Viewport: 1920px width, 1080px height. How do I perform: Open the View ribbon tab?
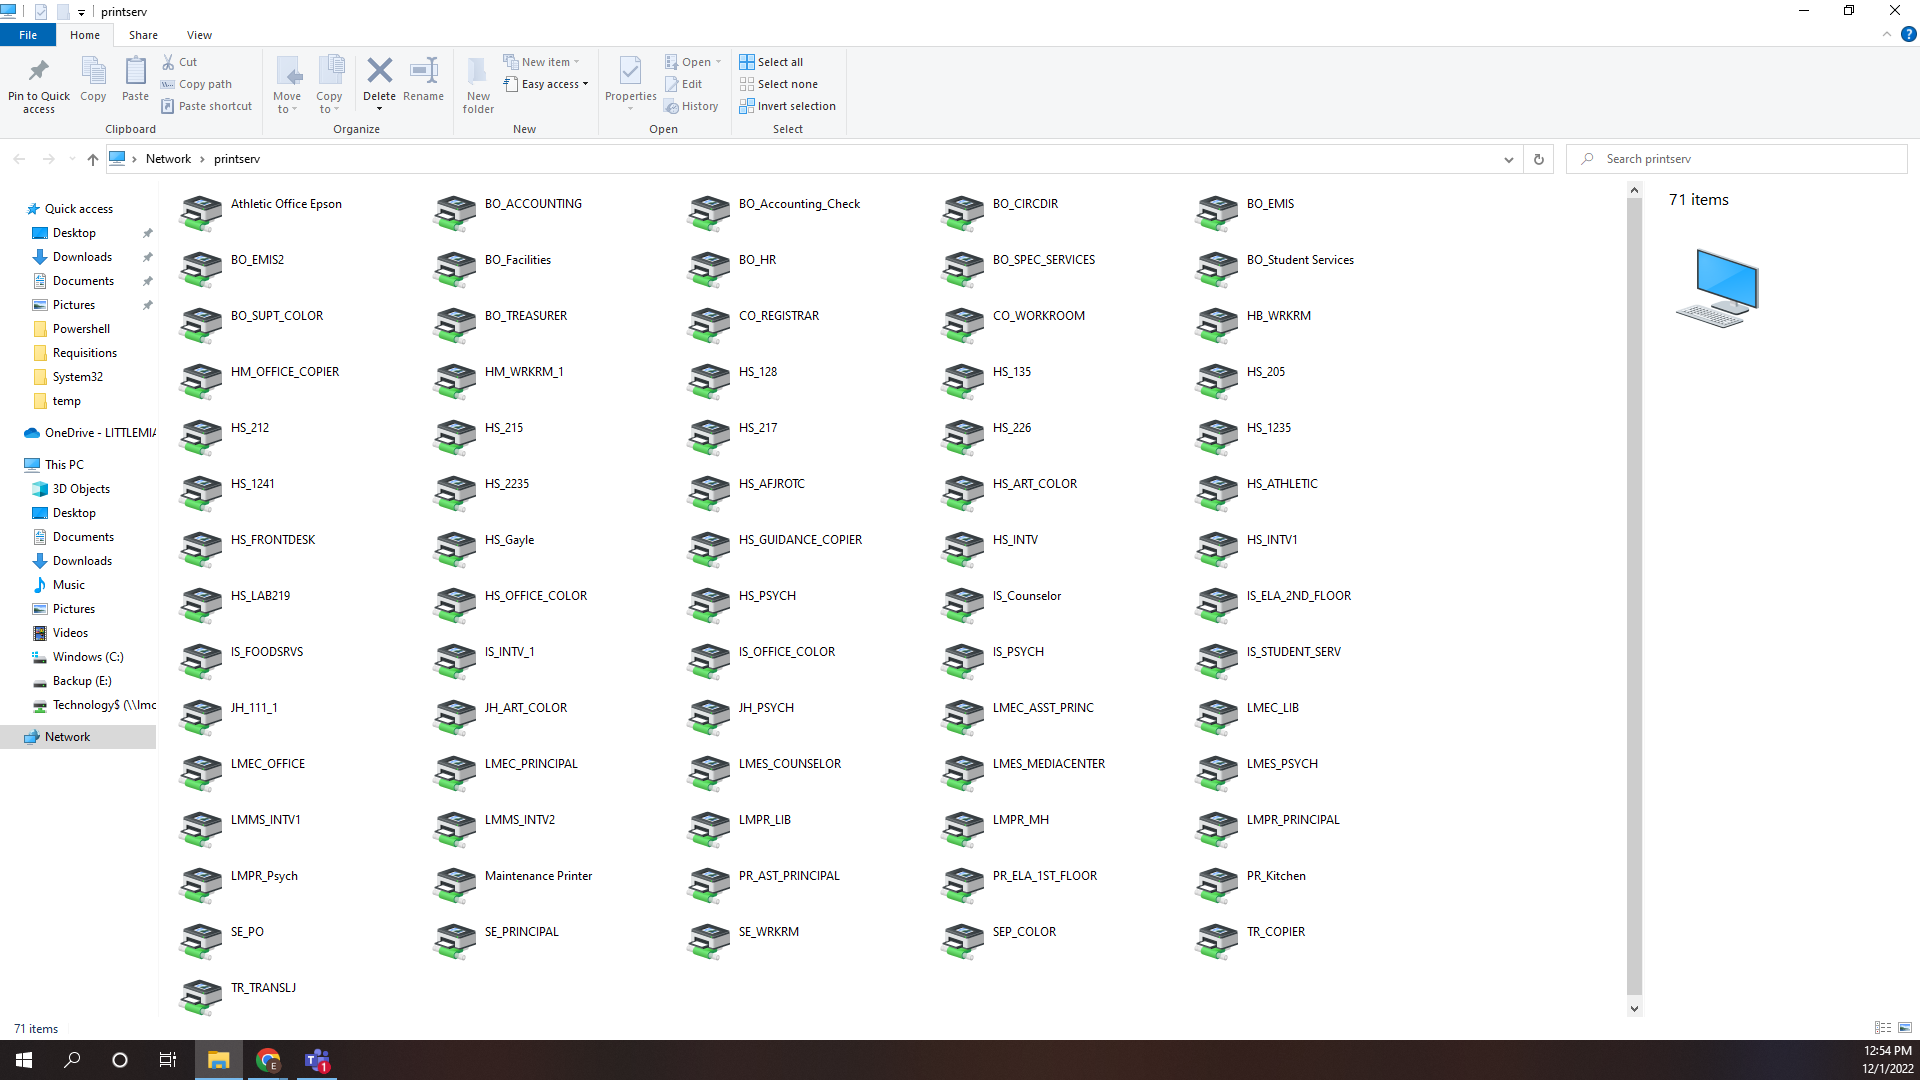(199, 35)
